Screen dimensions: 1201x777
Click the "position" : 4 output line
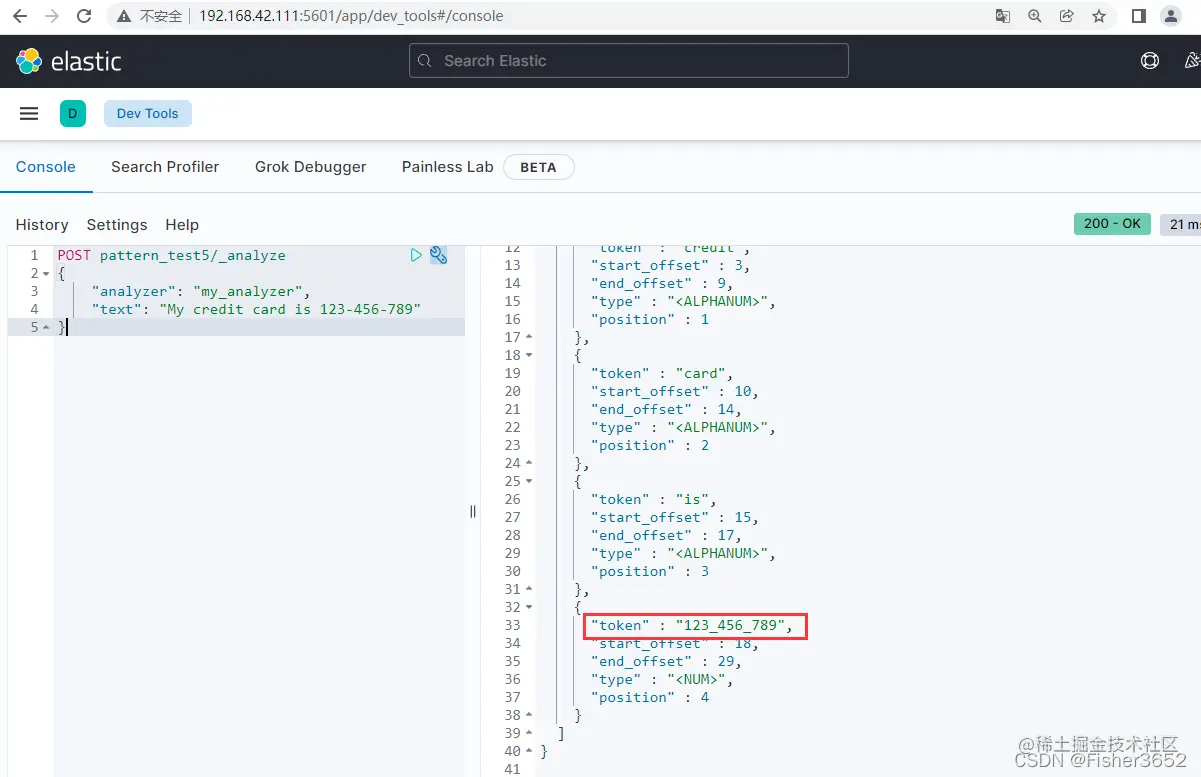(649, 698)
